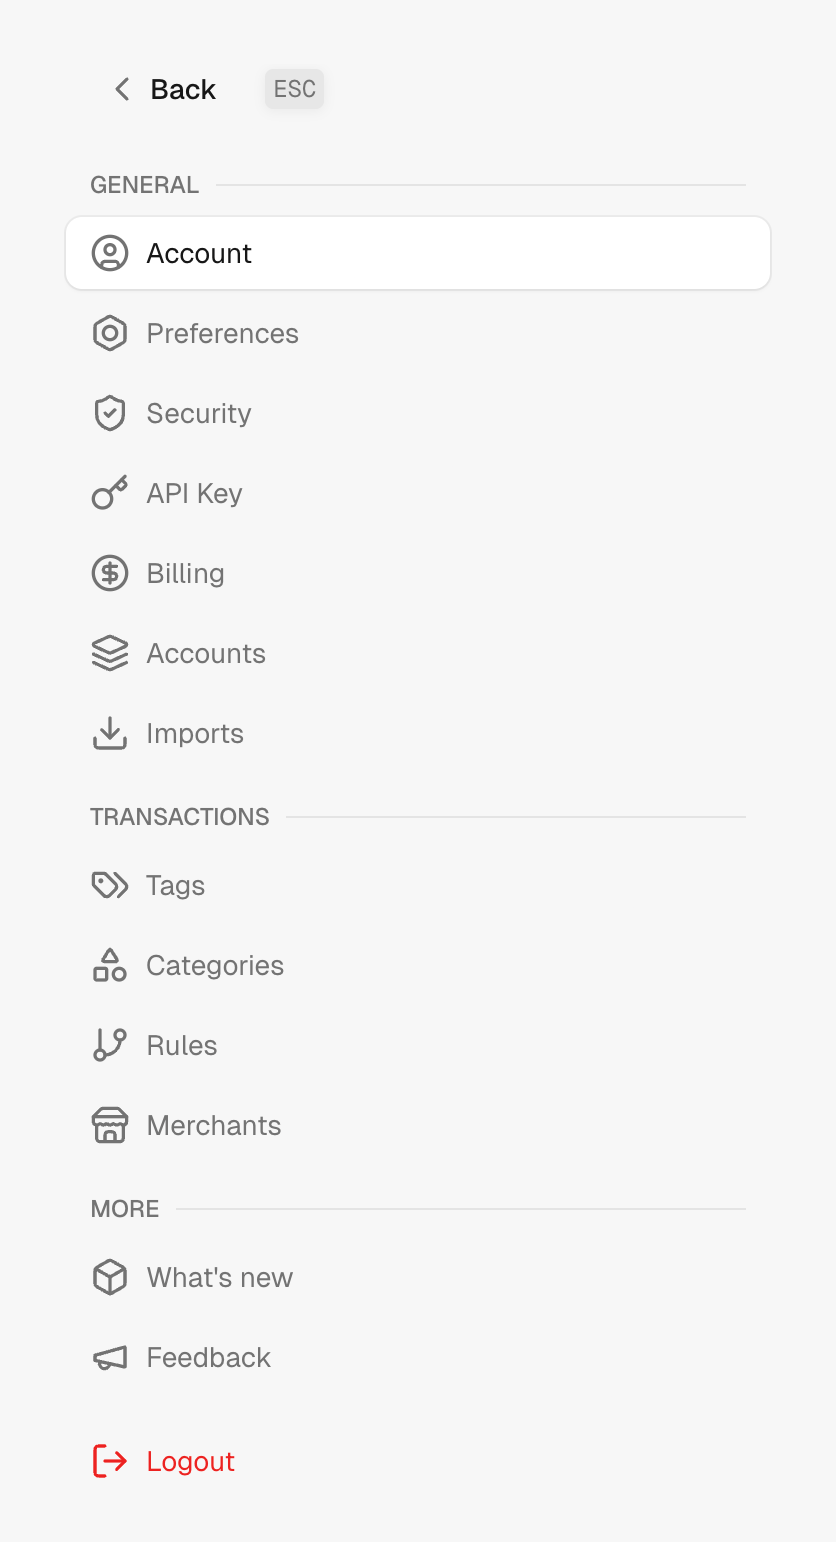836x1542 pixels.
Task: Click the ESC keyboard badge
Action: coord(294,88)
